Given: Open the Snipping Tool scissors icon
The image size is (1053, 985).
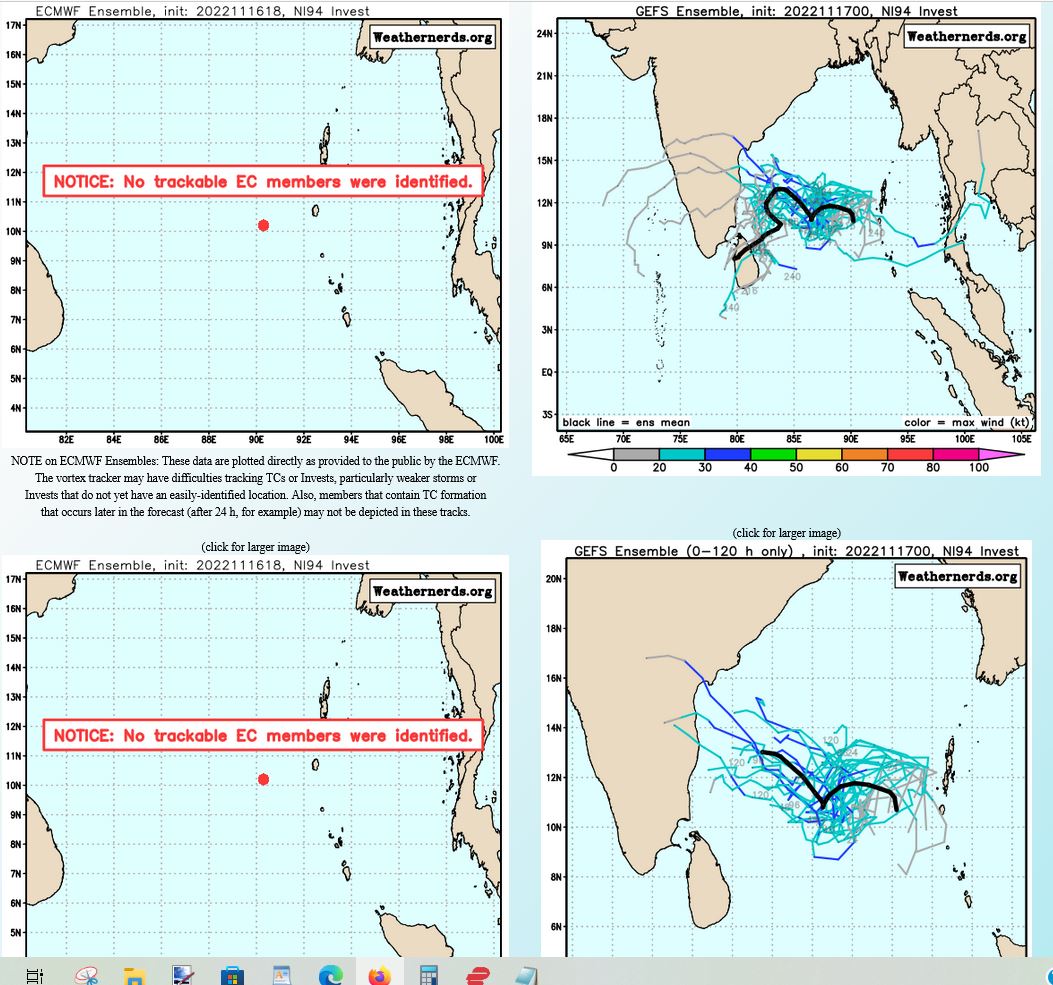Looking at the screenshot, I should (x=86, y=975).
